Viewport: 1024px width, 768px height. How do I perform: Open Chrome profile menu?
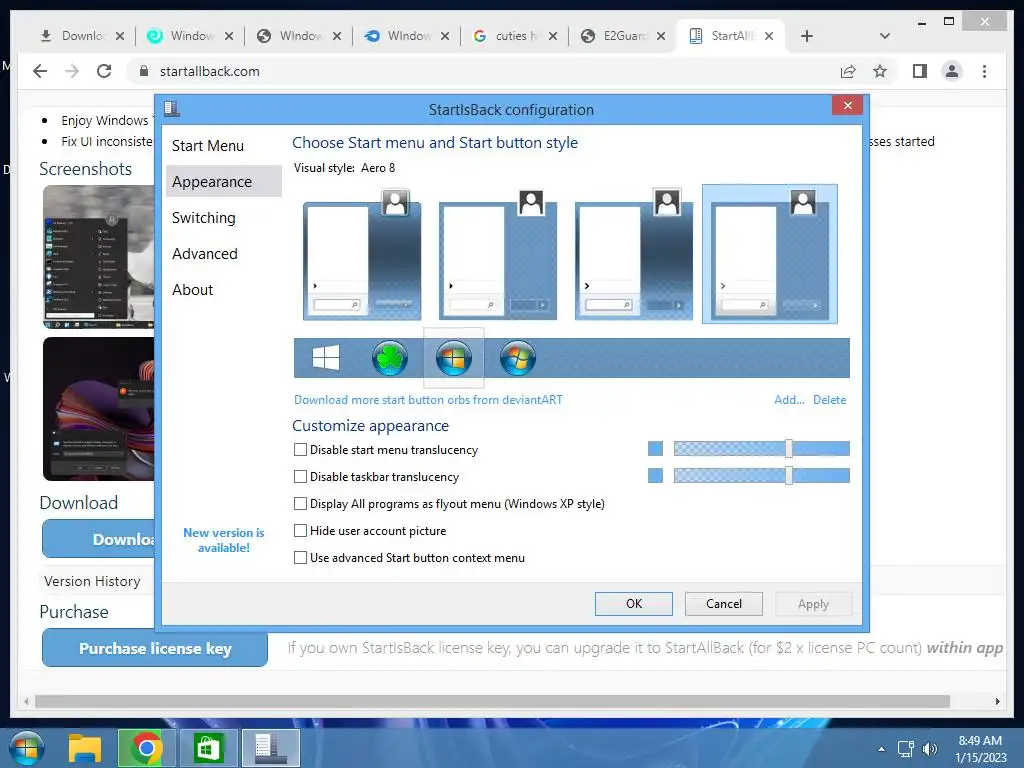[952, 71]
